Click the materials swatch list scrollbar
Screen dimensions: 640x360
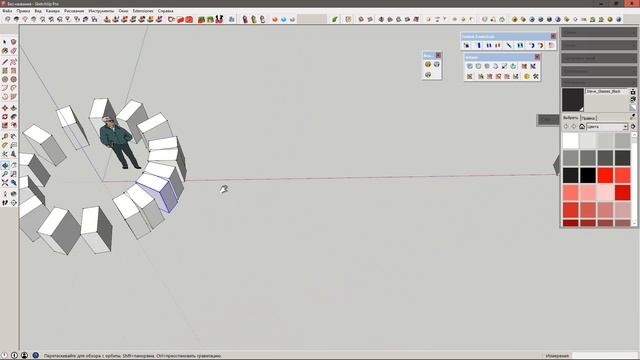[x=634, y=179]
